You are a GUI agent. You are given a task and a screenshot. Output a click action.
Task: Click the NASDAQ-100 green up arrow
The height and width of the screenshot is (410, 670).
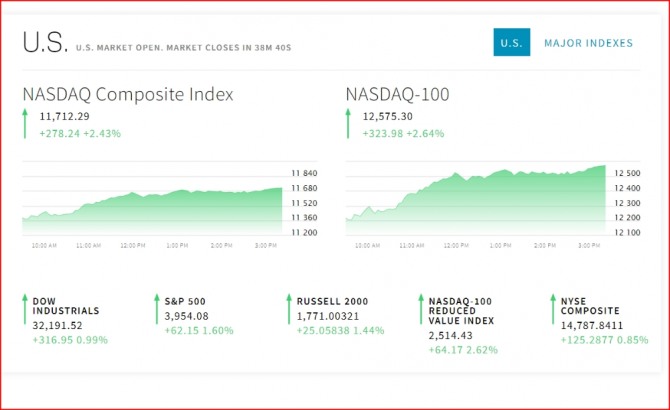tap(349, 124)
